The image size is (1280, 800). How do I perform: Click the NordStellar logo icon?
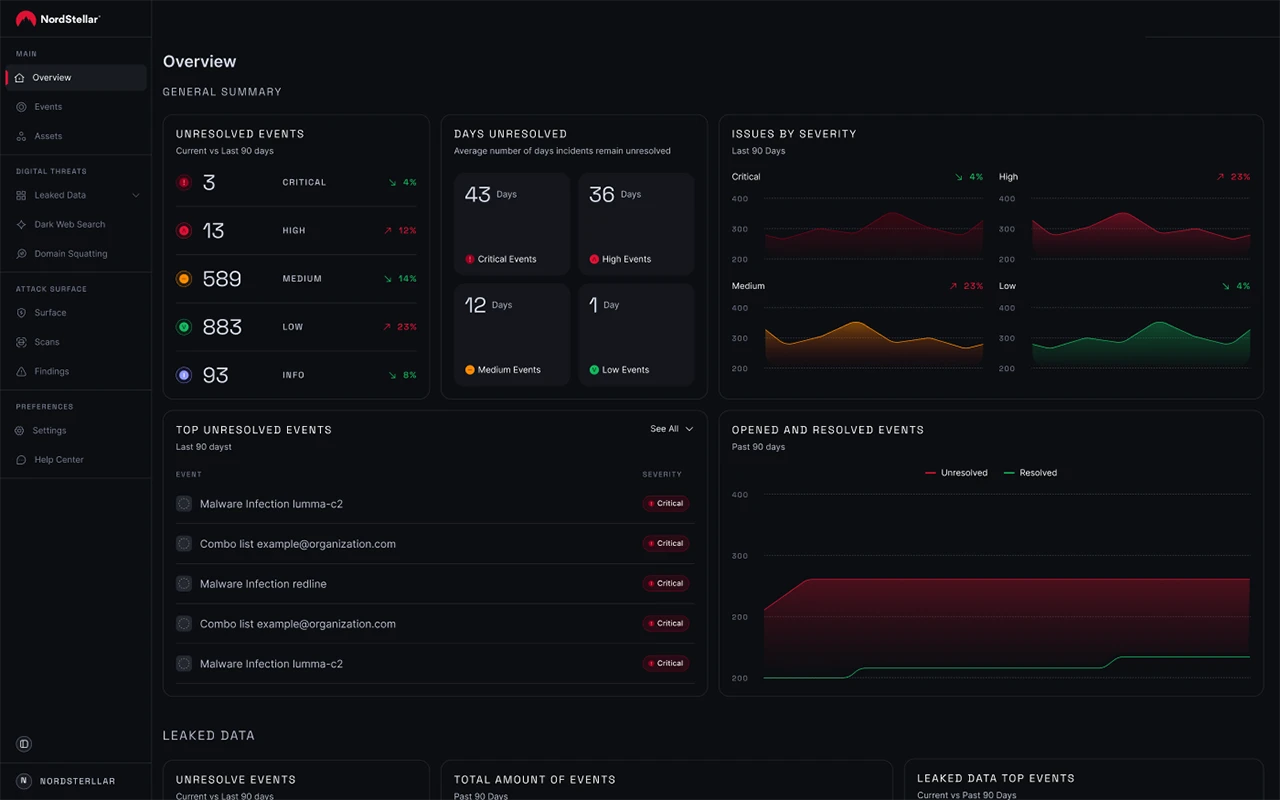(x=26, y=19)
